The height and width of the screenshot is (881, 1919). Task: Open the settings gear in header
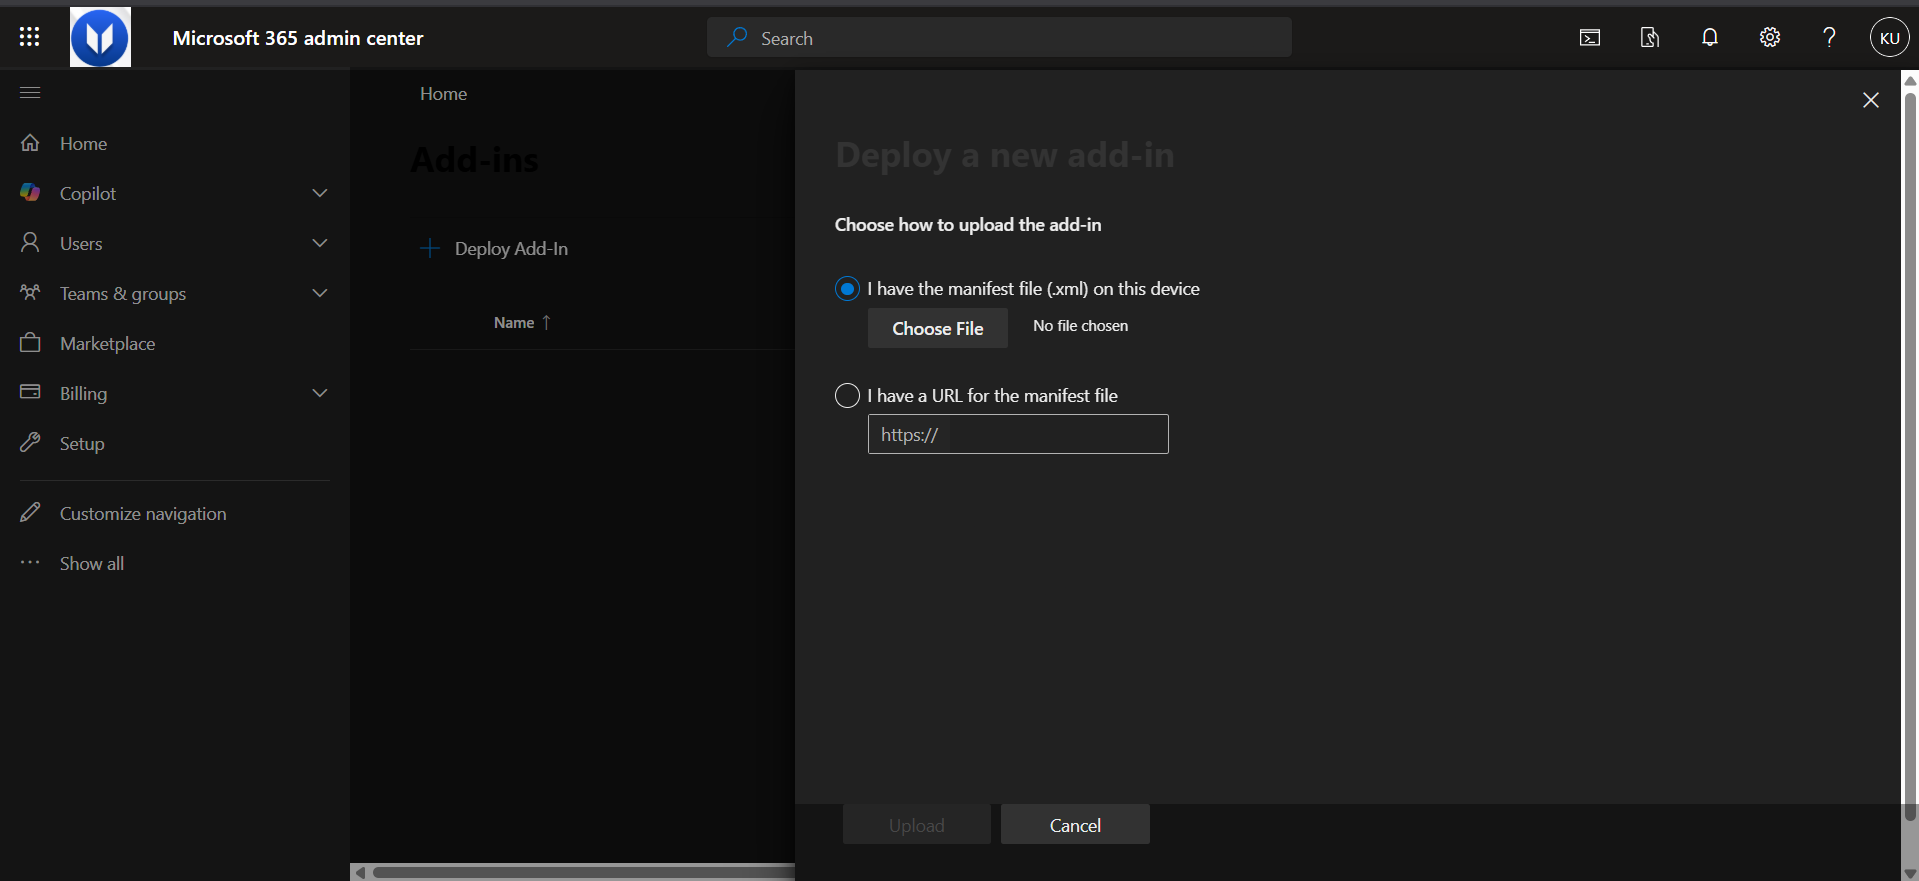(x=1770, y=38)
